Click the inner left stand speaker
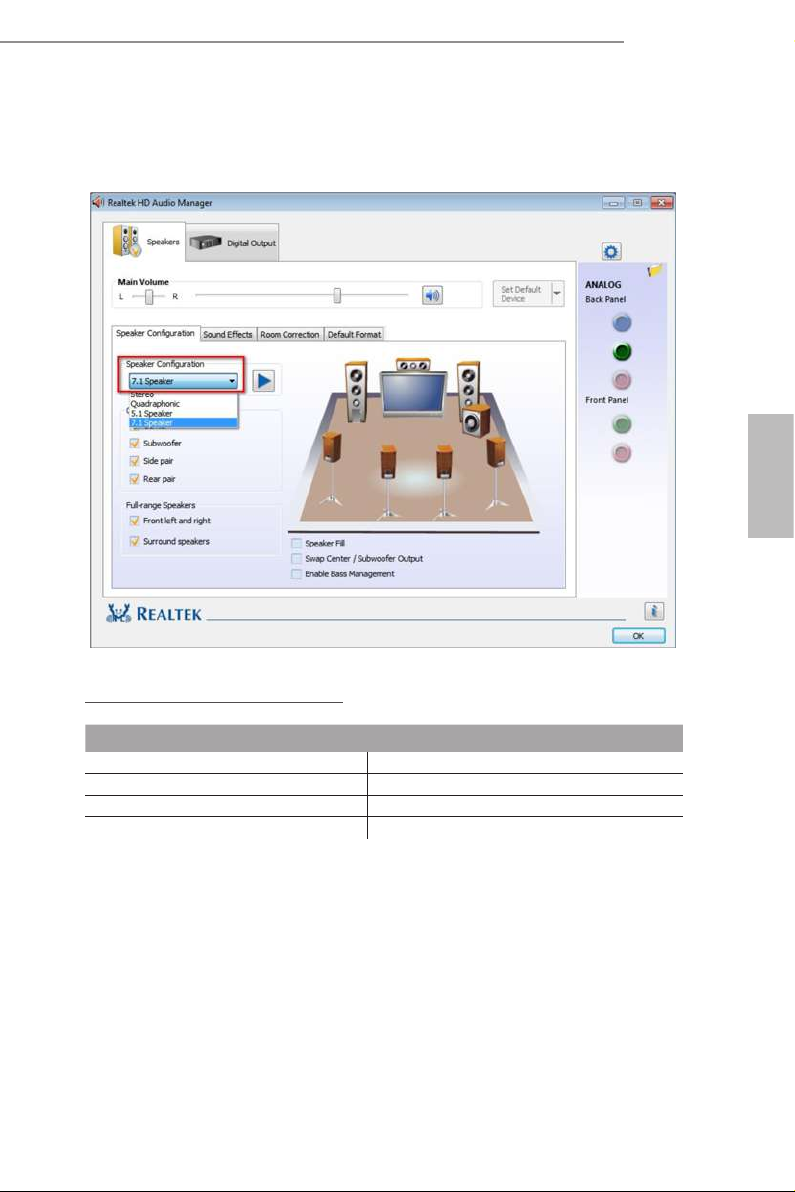The height and width of the screenshot is (1192, 795). click(x=388, y=481)
